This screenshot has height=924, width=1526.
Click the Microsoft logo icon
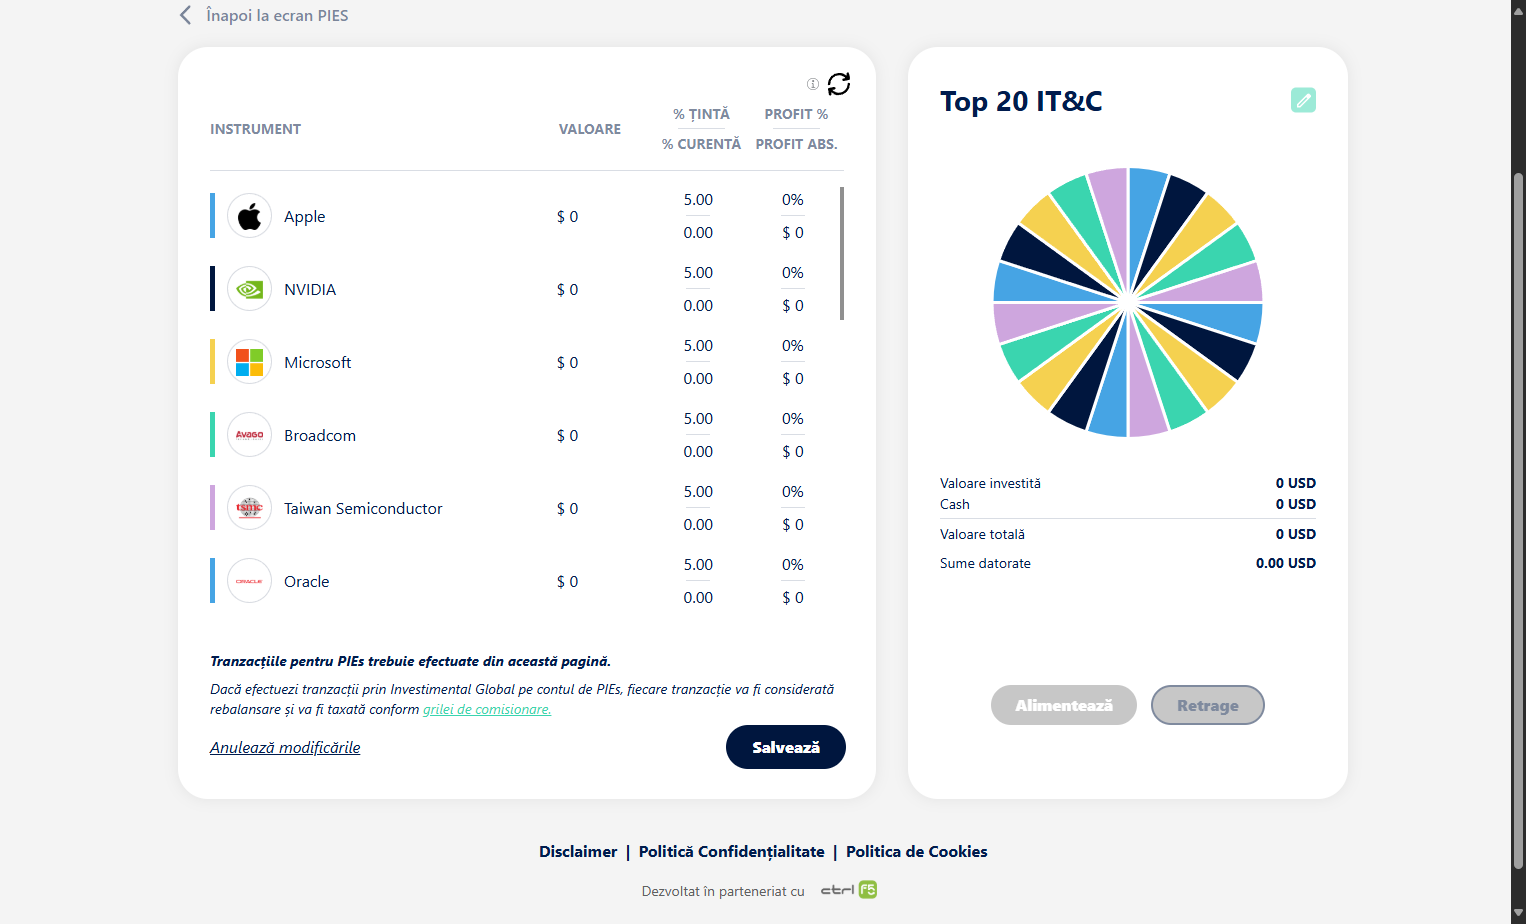[249, 362]
